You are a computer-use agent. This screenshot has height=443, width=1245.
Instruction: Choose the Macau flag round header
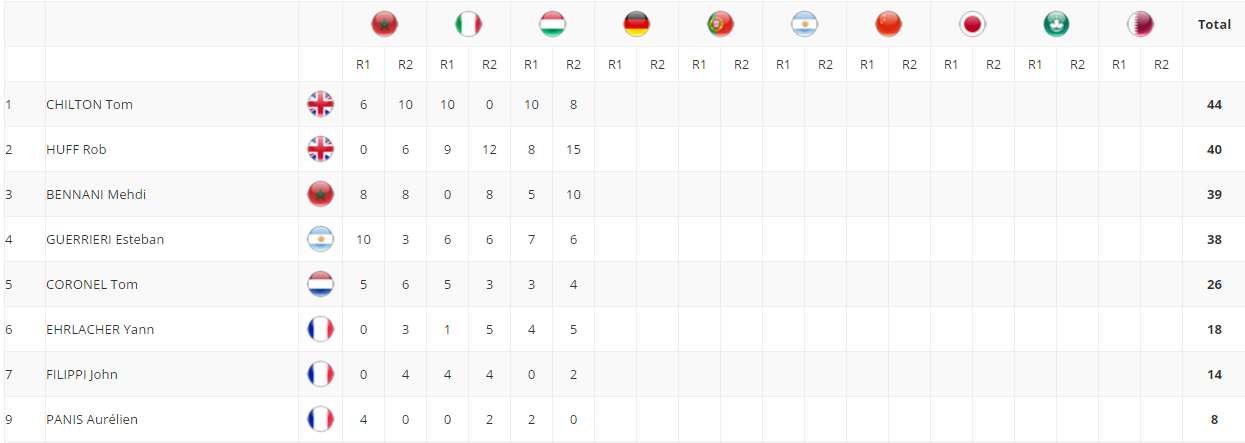click(1056, 24)
